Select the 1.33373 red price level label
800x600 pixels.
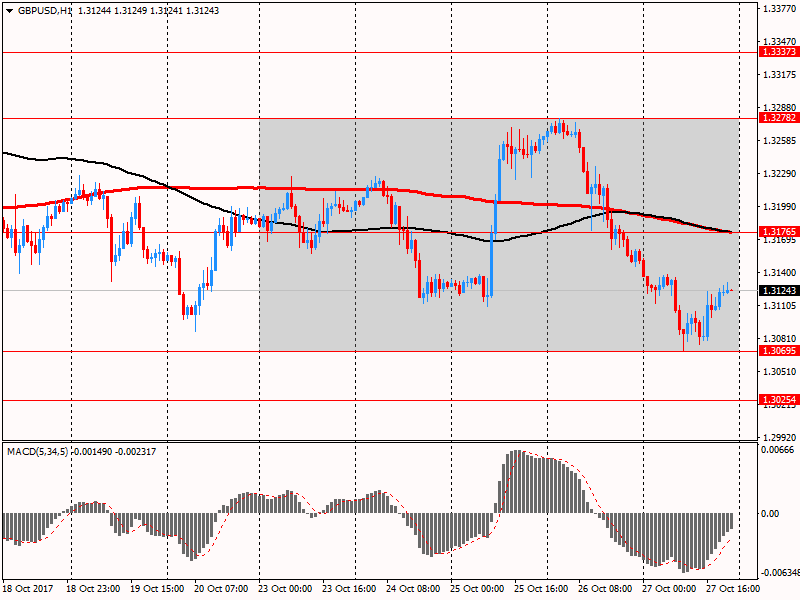(x=779, y=52)
